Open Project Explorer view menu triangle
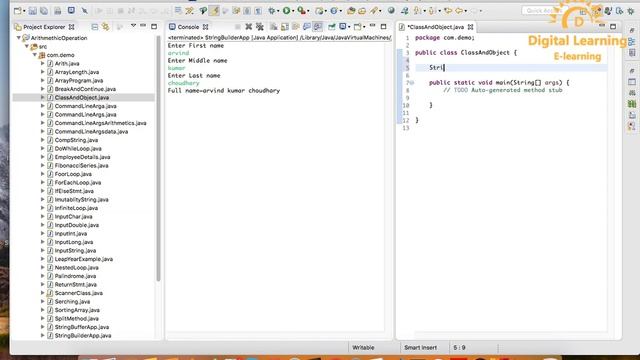Image resolution: width=640 pixels, height=360 pixels. [133, 26]
